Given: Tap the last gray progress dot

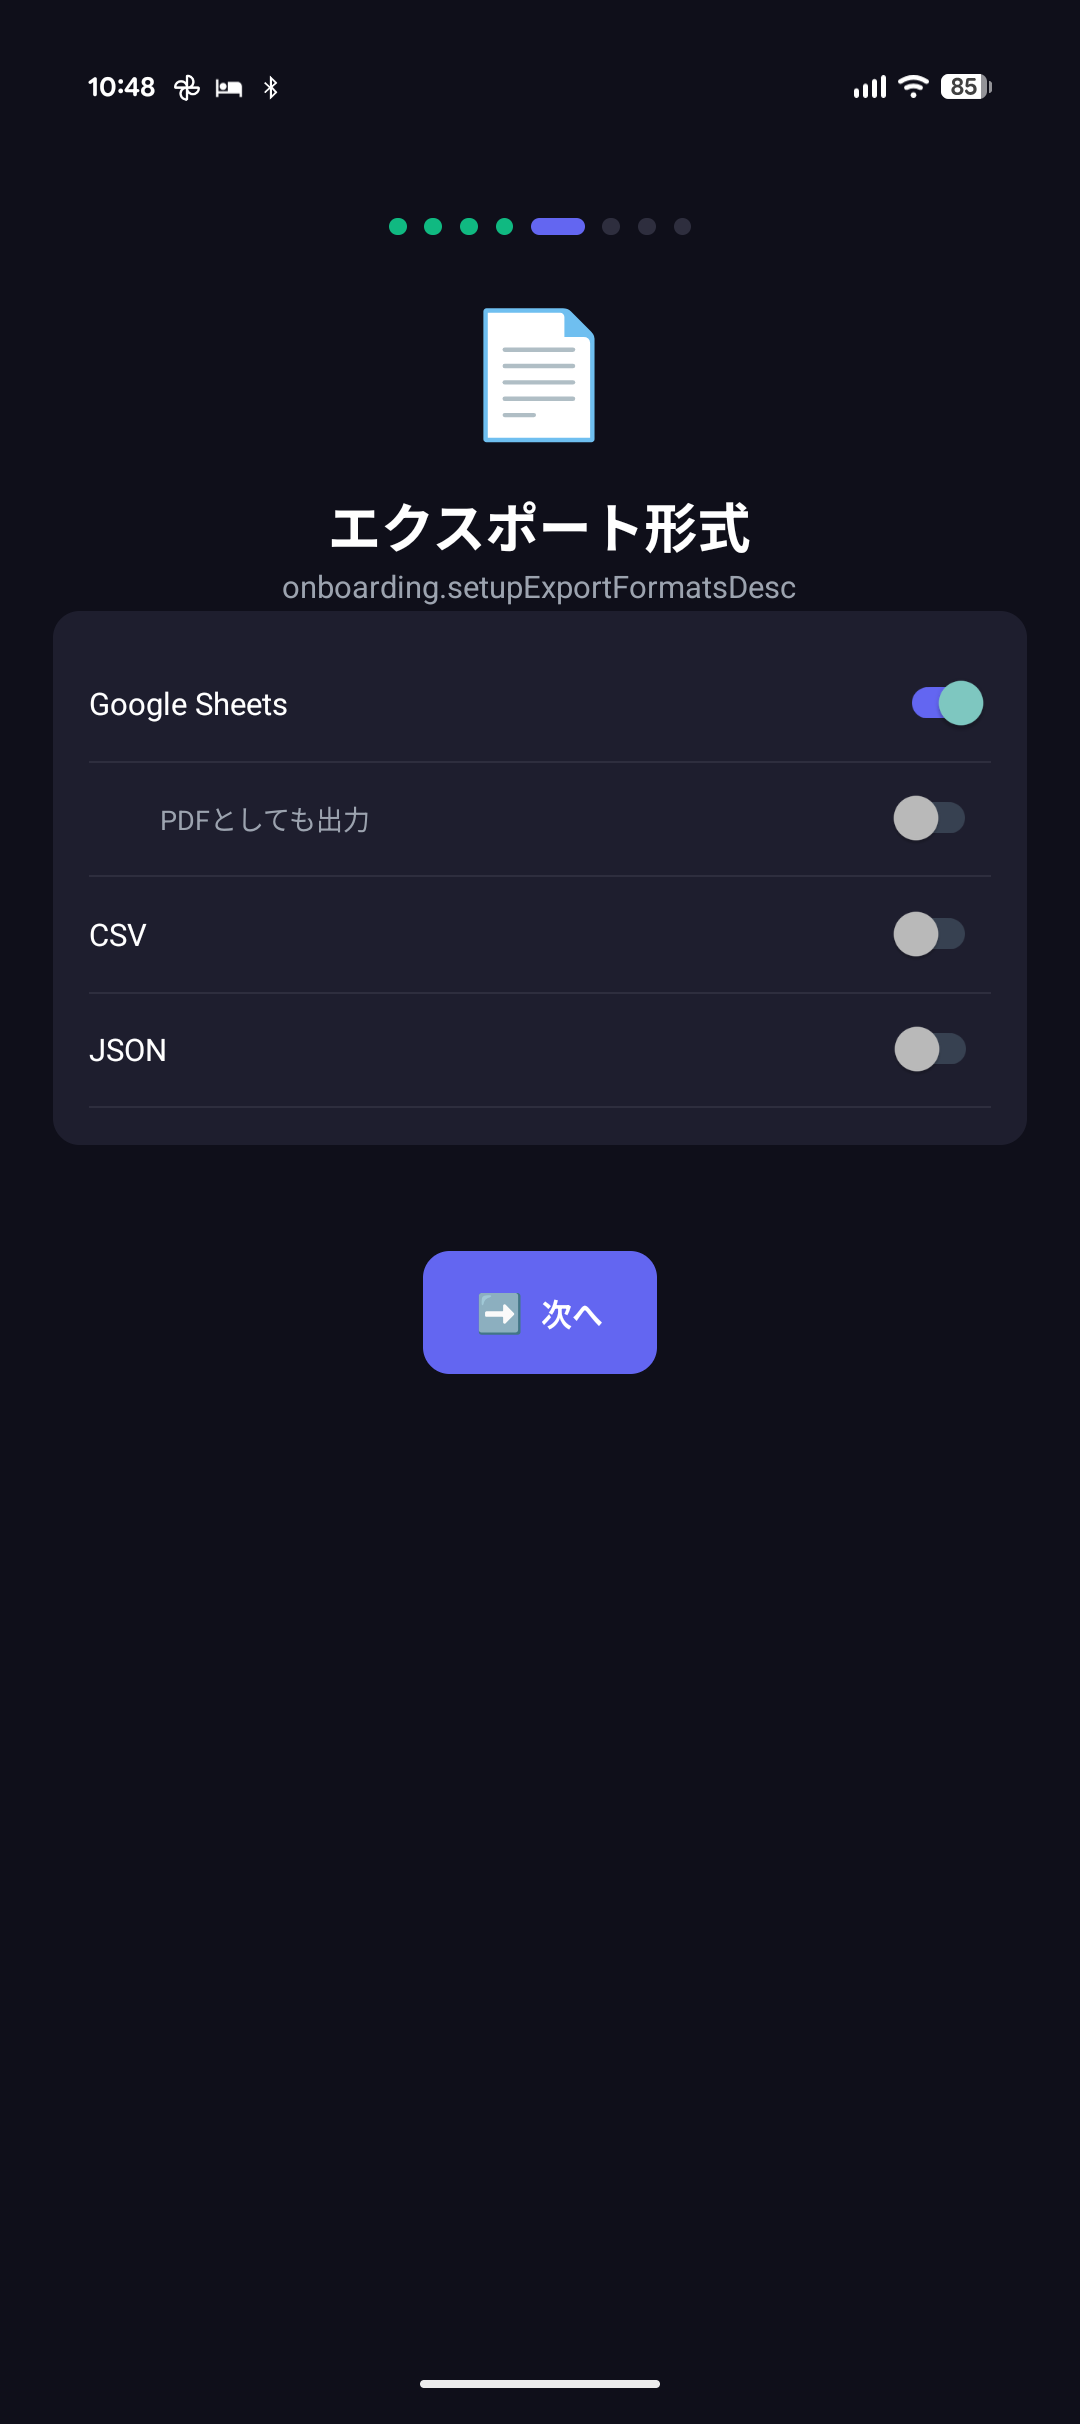Looking at the screenshot, I should click(x=682, y=226).
